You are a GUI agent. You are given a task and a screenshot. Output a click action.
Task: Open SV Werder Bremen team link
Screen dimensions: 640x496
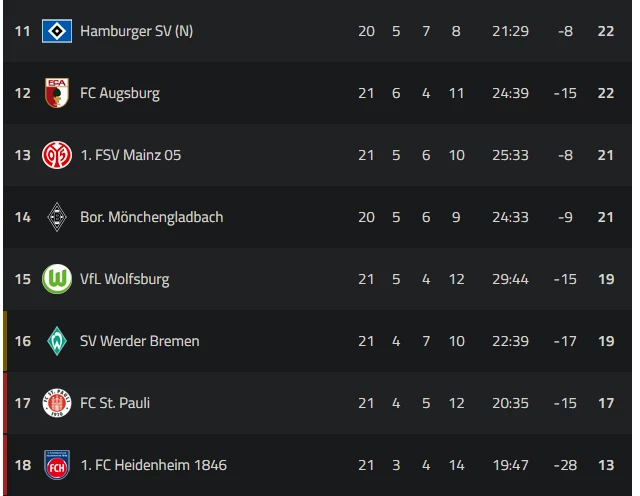point(140,341)
